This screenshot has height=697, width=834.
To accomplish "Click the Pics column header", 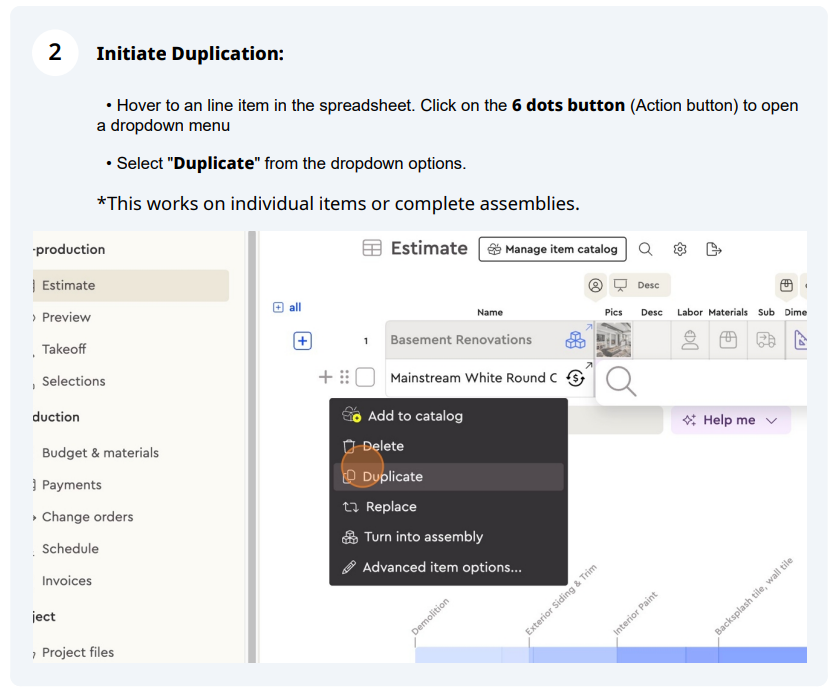I will [x=613, y=312].
